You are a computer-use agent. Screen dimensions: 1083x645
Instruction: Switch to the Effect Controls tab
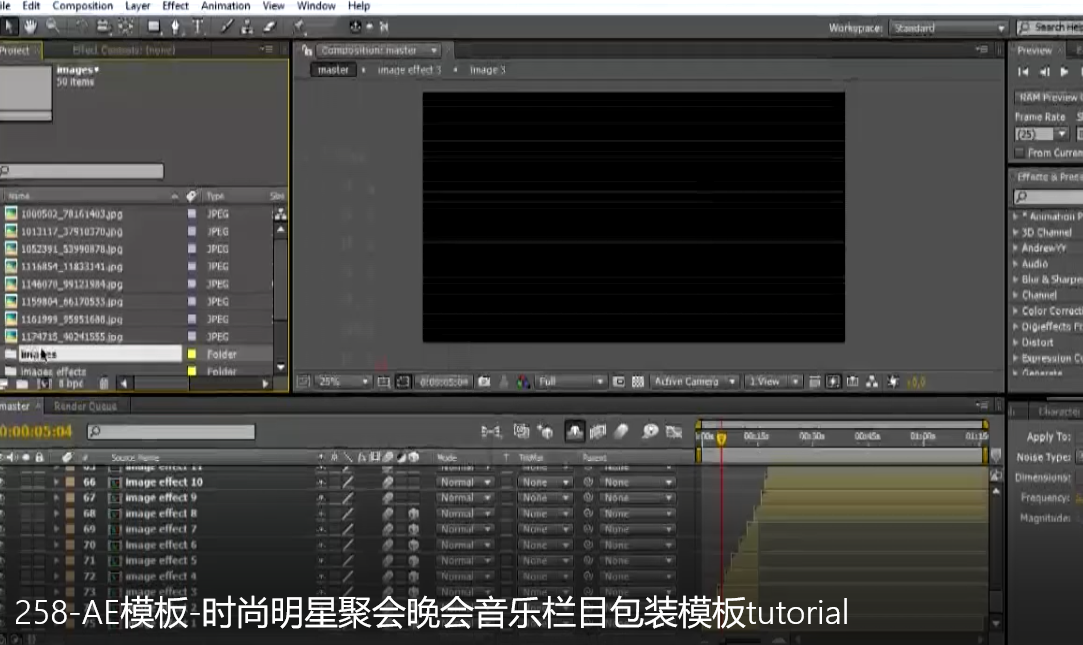coord(124,50)
